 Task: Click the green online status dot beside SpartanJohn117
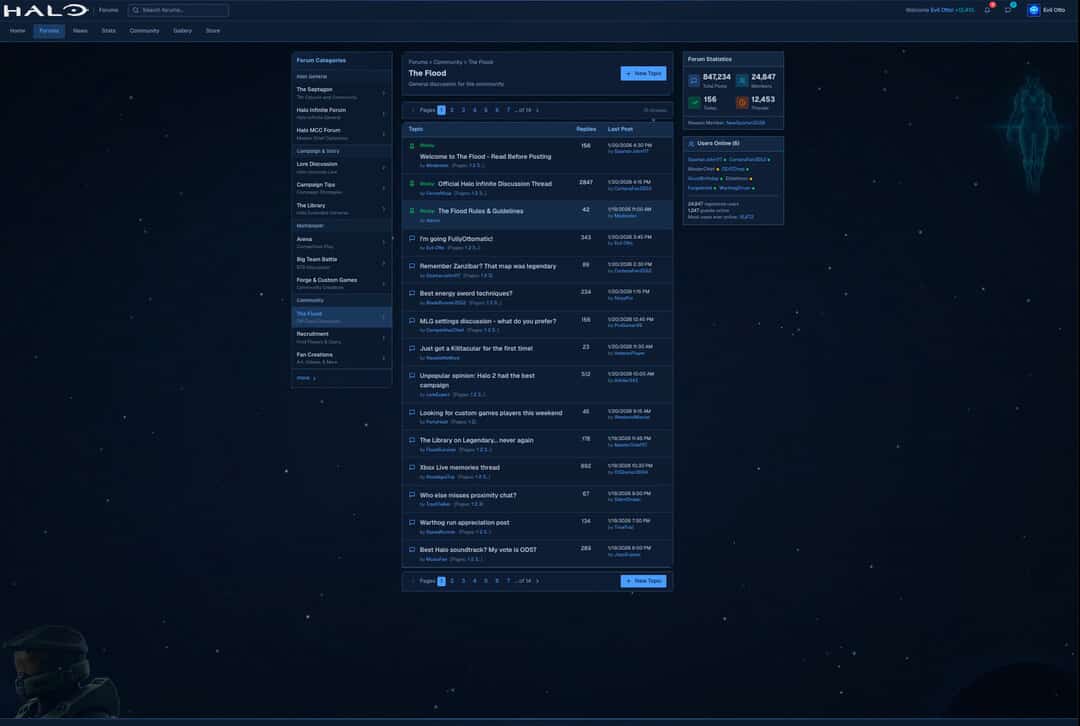click(x=724, y=159)
